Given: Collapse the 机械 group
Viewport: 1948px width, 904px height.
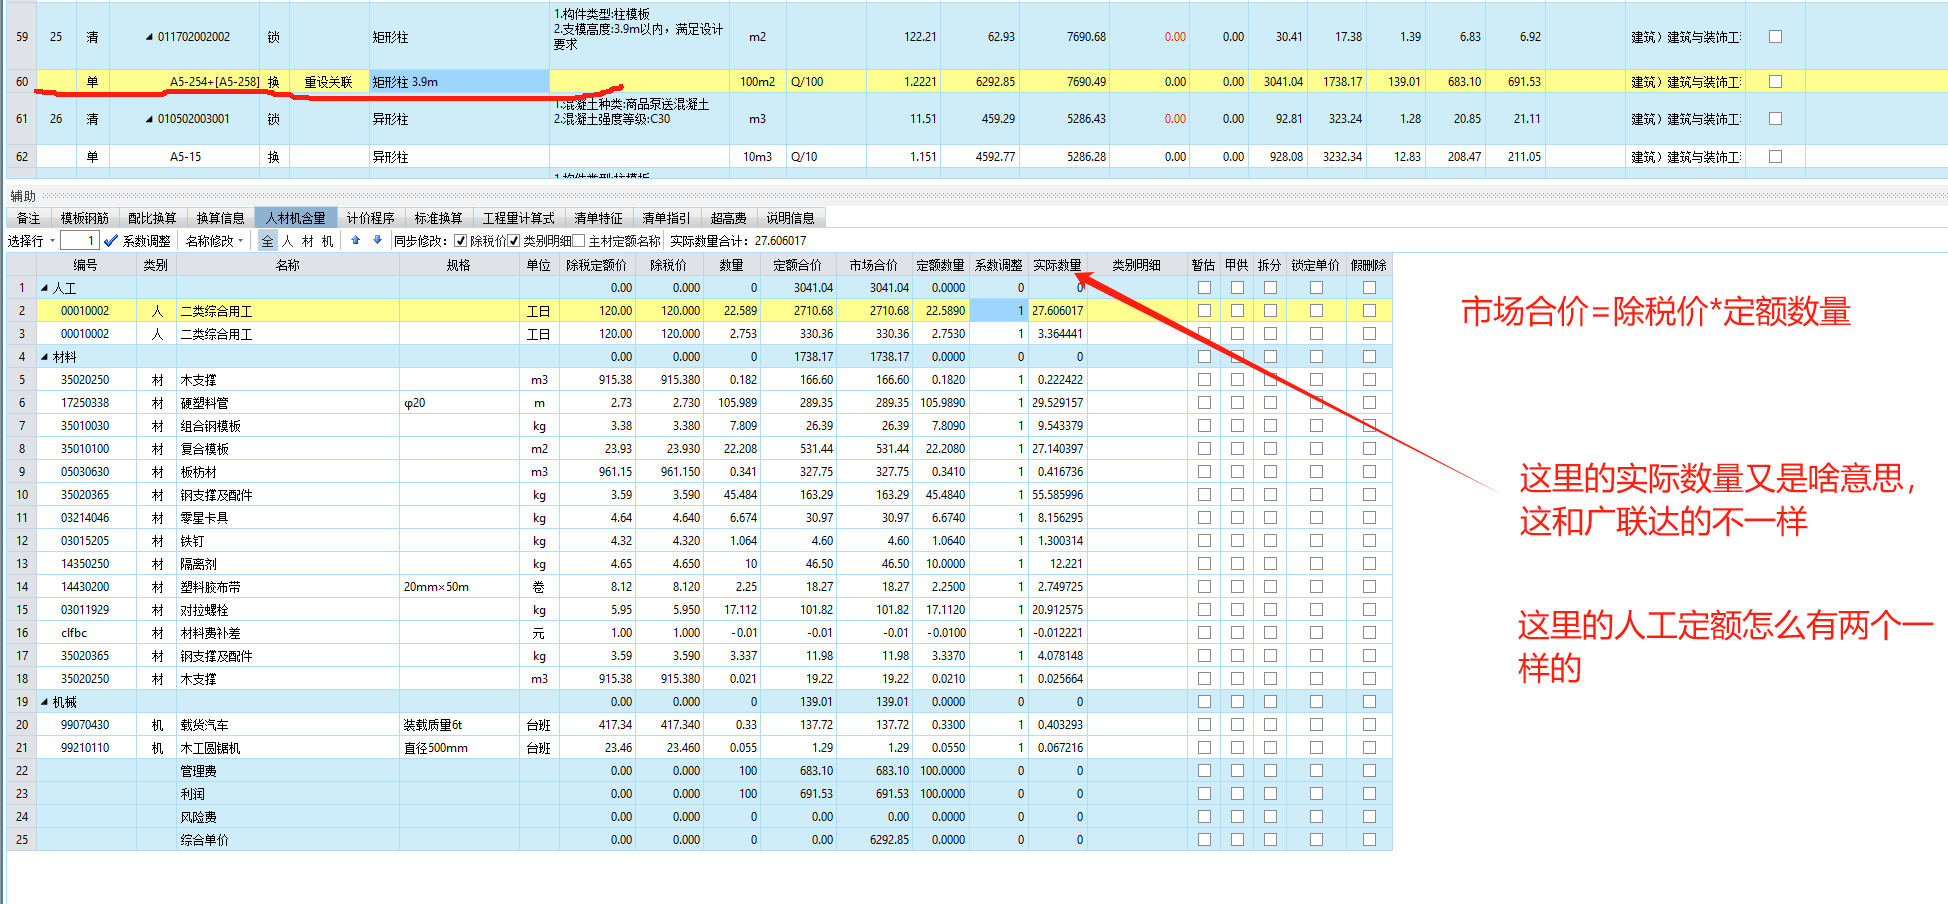Looking at the screenshot, I should point(44,702).
